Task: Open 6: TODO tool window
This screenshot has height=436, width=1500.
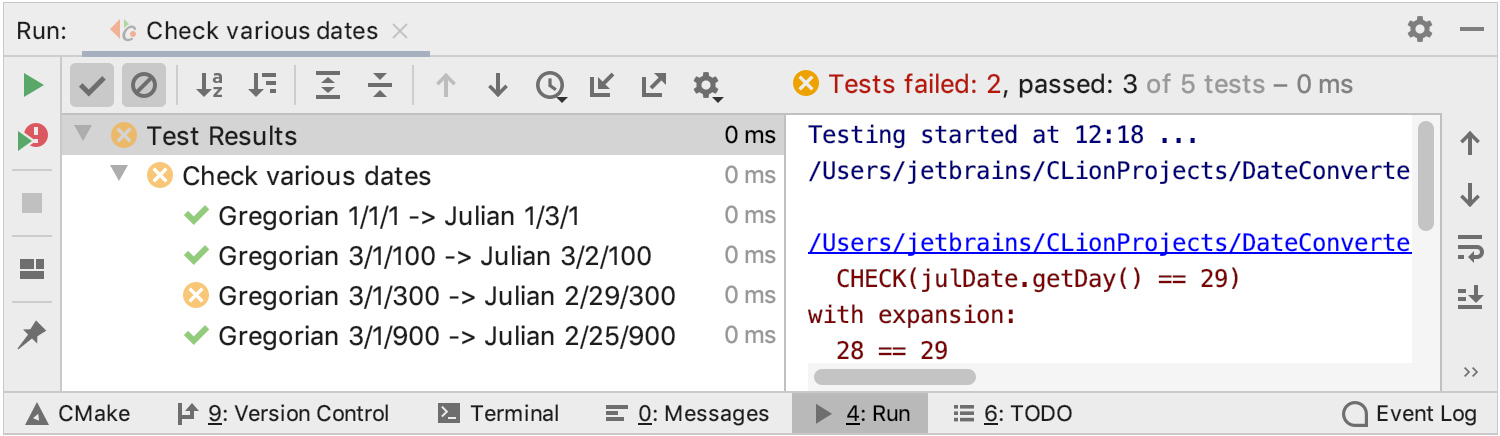Action: point(1012,413)
